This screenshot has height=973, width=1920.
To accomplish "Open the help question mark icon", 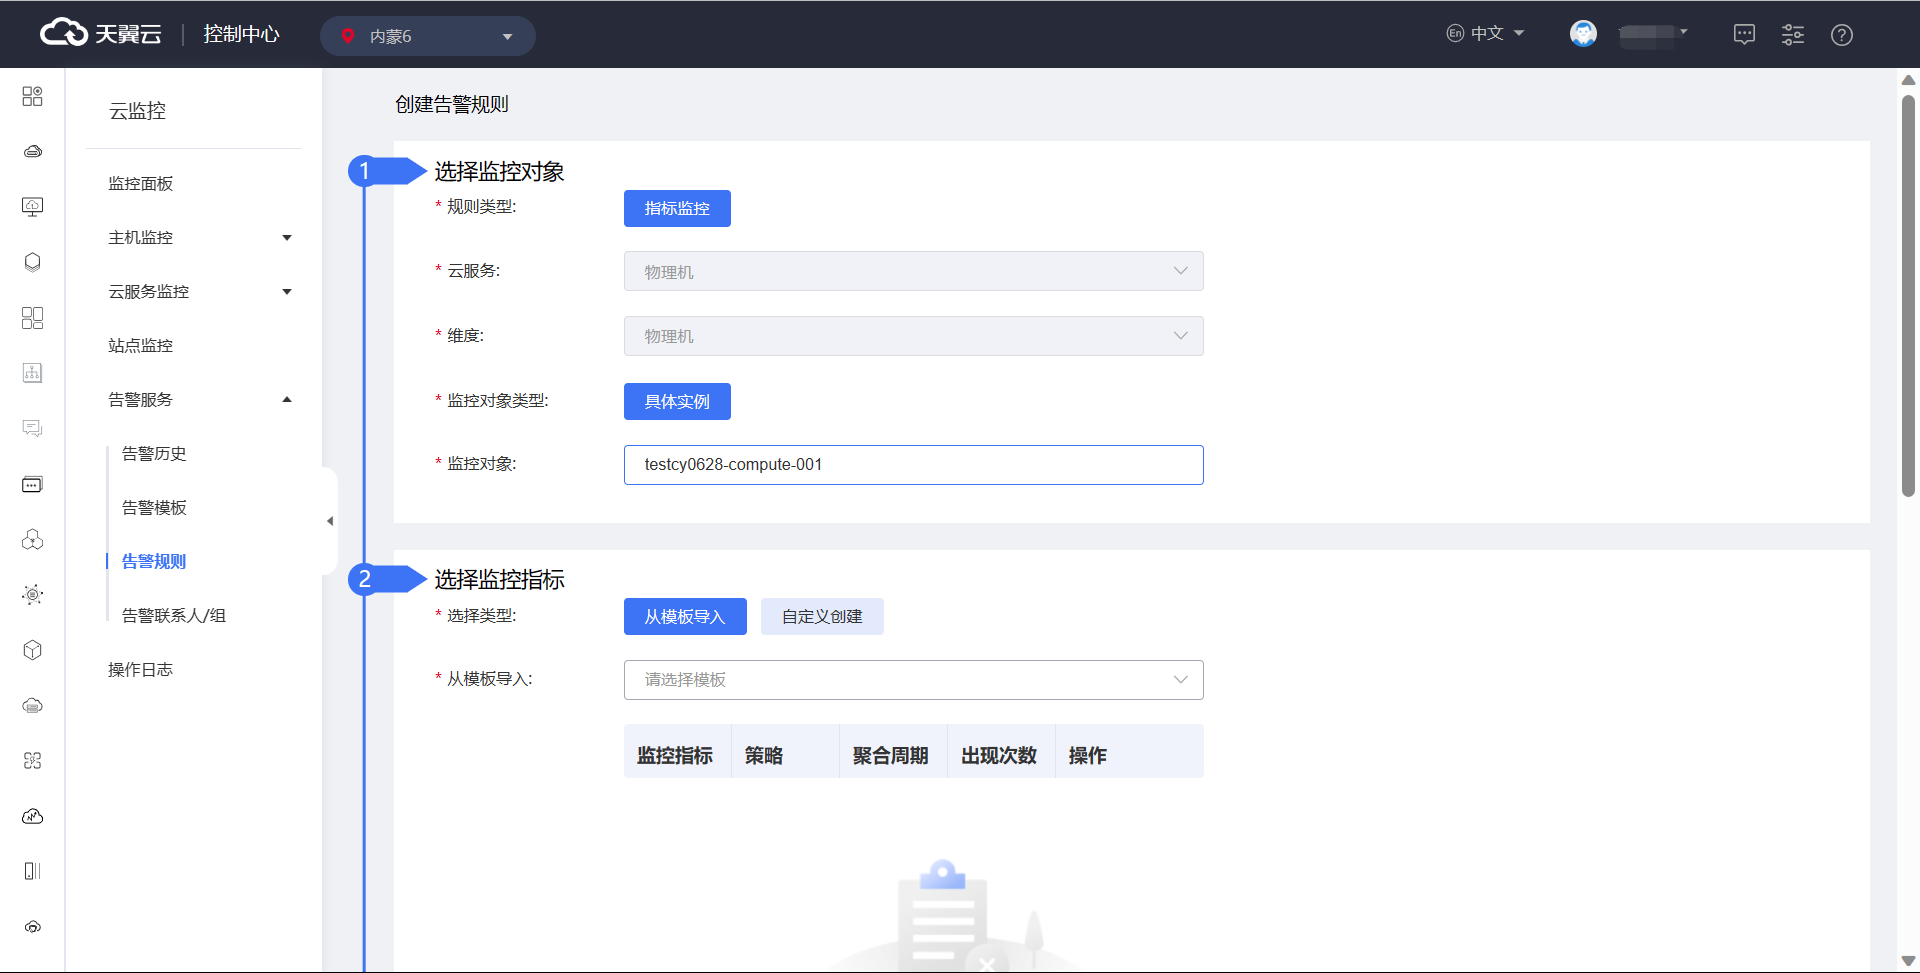I will (x=1841, y=35).
